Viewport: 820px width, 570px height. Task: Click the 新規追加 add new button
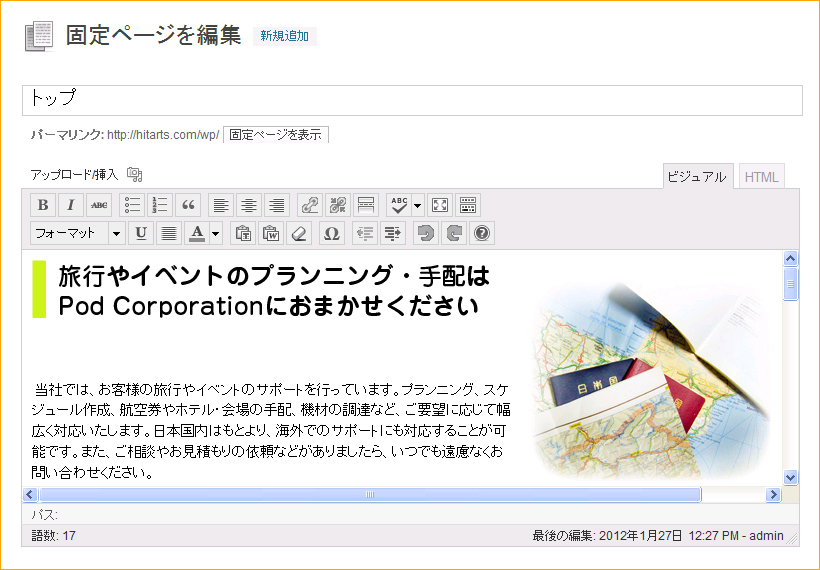(x=284, y=36)
